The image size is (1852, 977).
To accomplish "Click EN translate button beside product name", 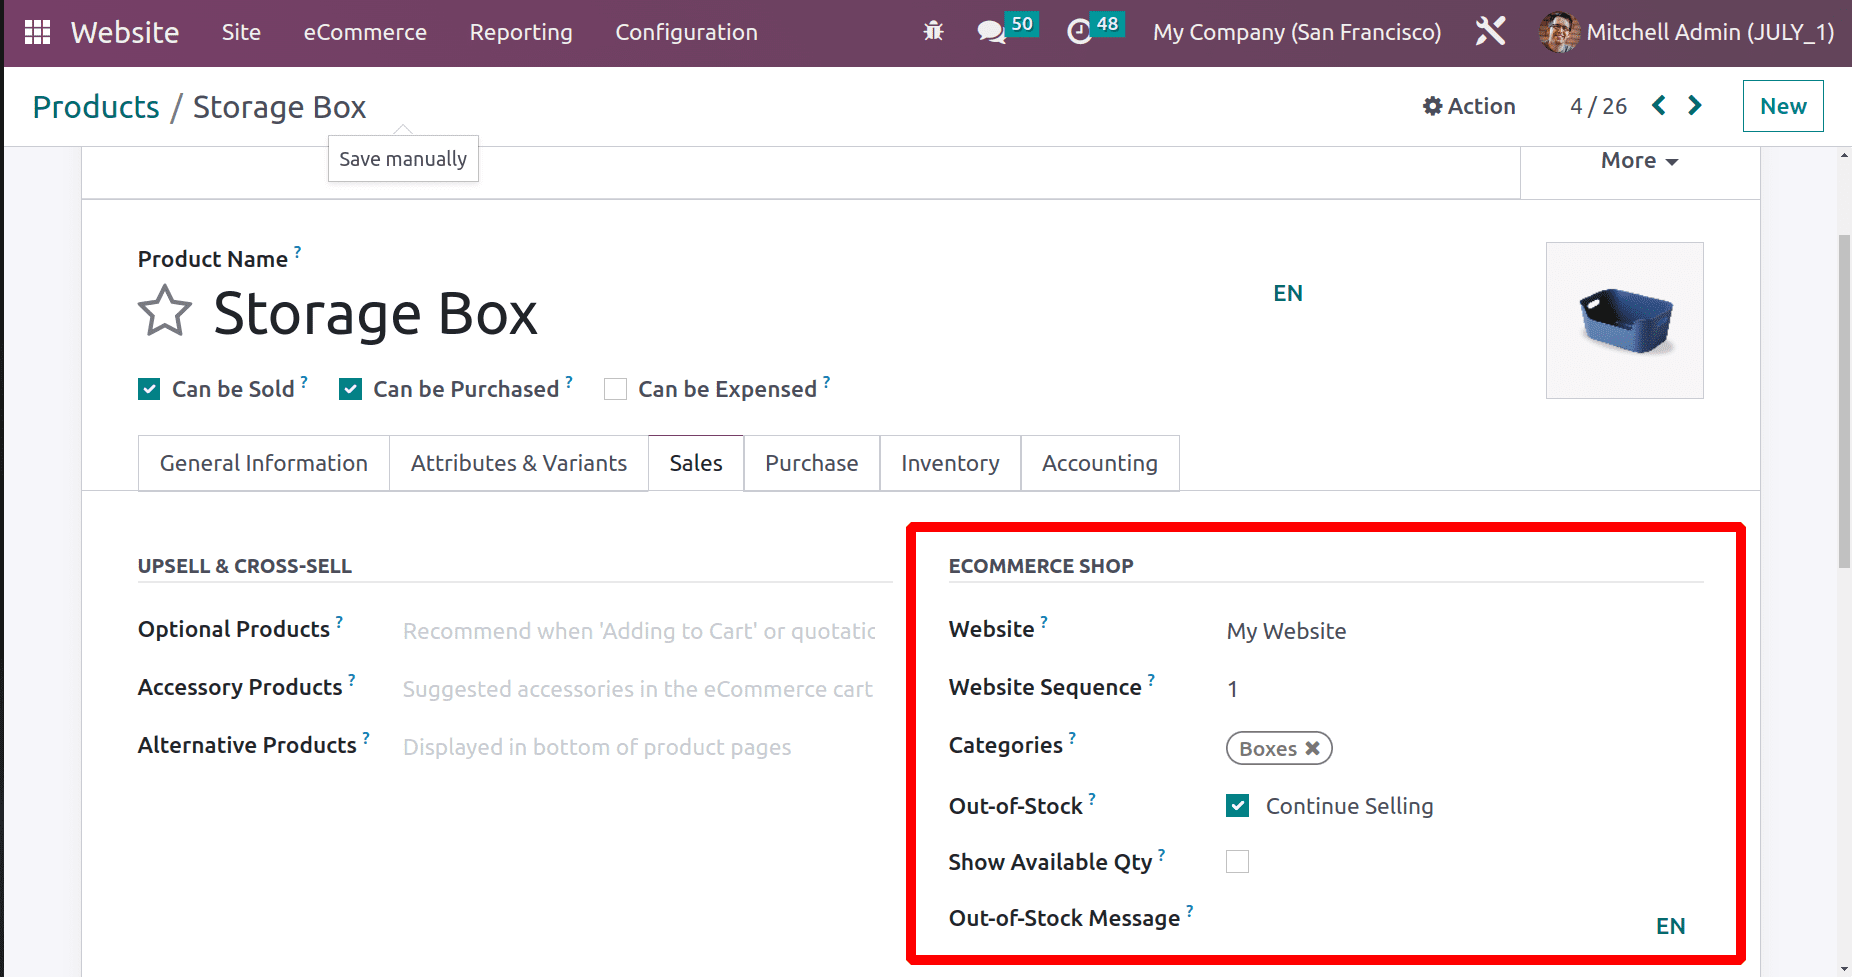I will [x=1288, y=293].
